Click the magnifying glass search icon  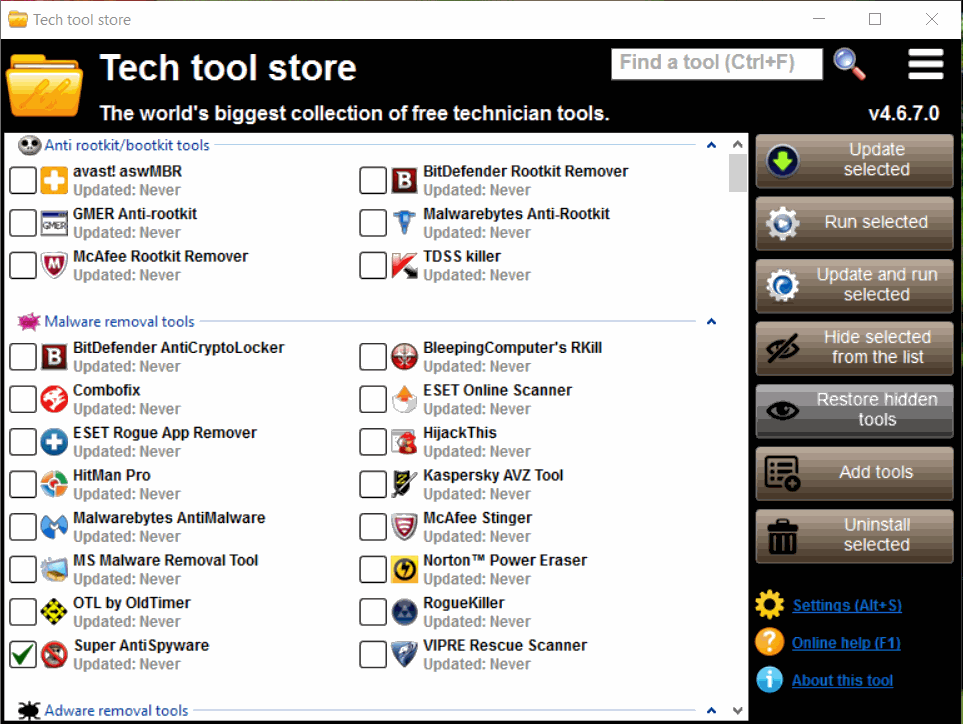849,63
